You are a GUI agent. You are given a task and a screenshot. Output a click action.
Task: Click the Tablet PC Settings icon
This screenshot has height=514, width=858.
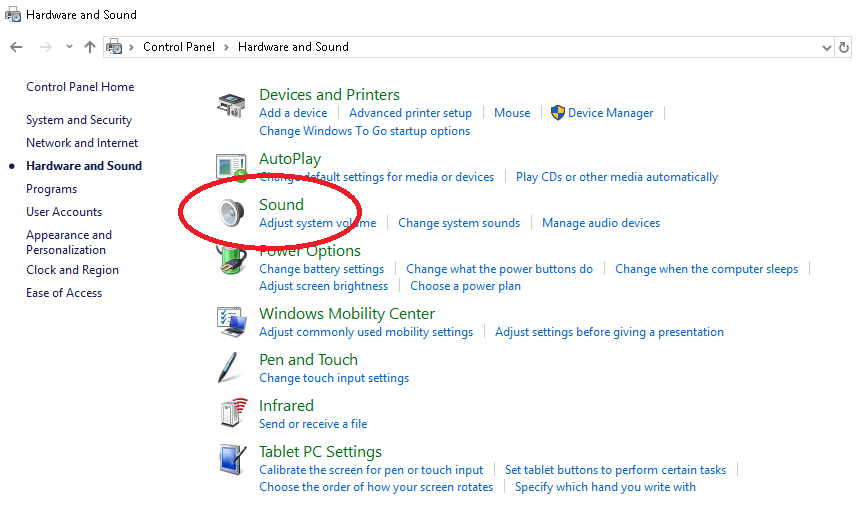coord(231,460)
